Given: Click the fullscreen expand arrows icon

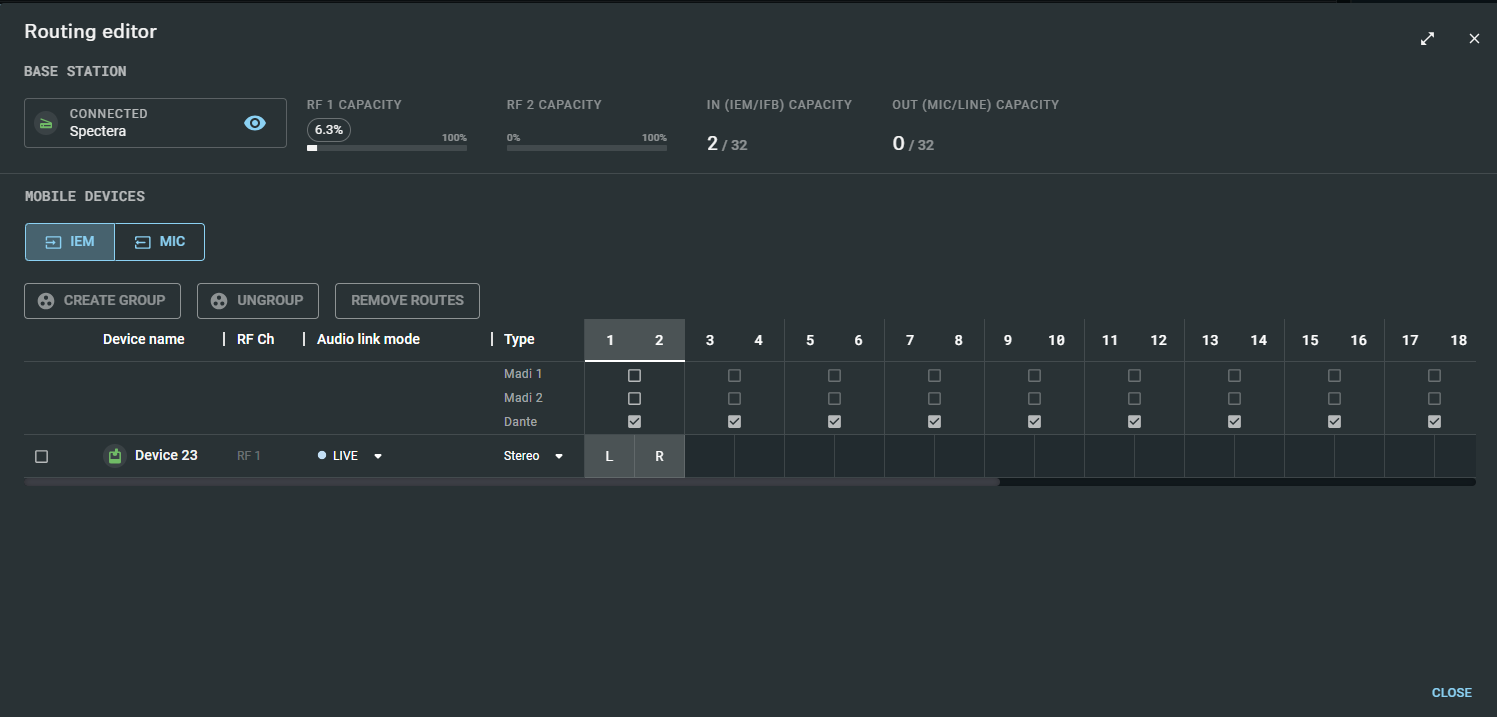Looking at the screenshot, I should tap(1427, 38).
